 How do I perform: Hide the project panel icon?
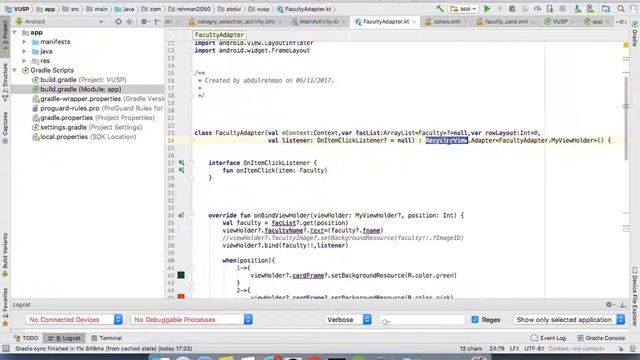coord(157,21)
